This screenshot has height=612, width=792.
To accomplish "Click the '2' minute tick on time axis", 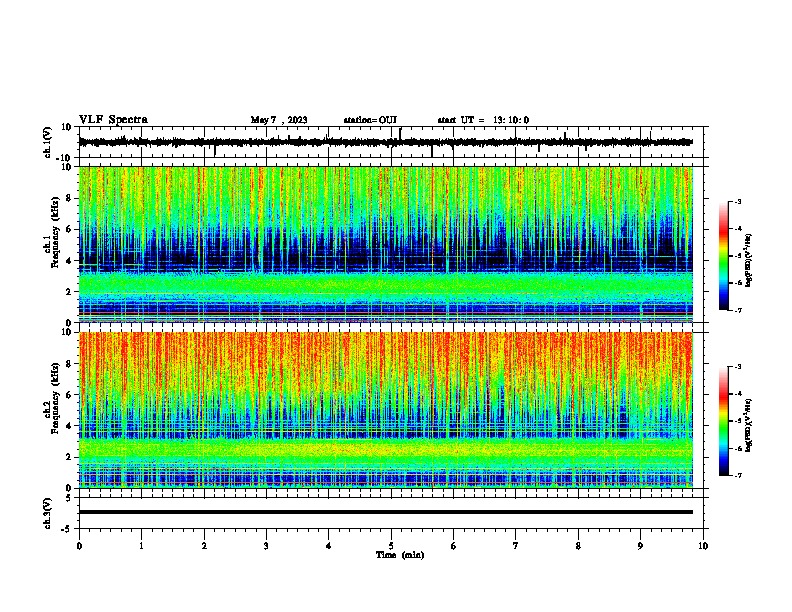I will tap(204, 546).
